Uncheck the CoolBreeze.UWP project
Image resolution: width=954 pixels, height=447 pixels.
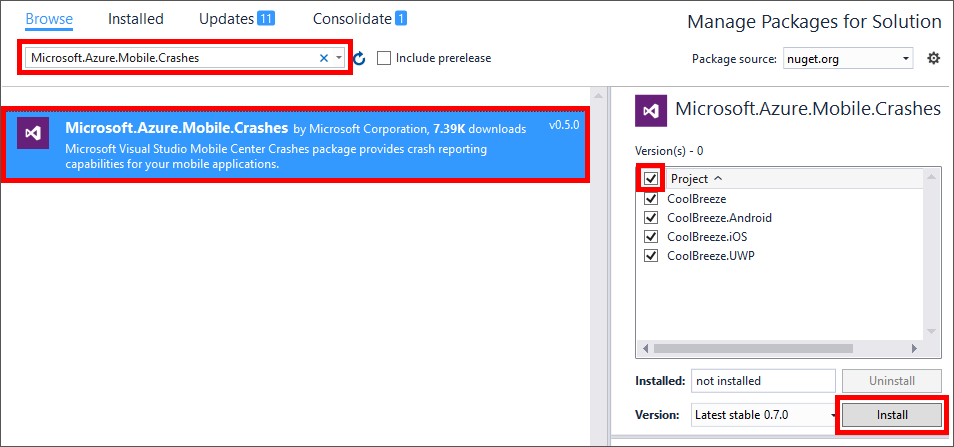tap(651, 255)
